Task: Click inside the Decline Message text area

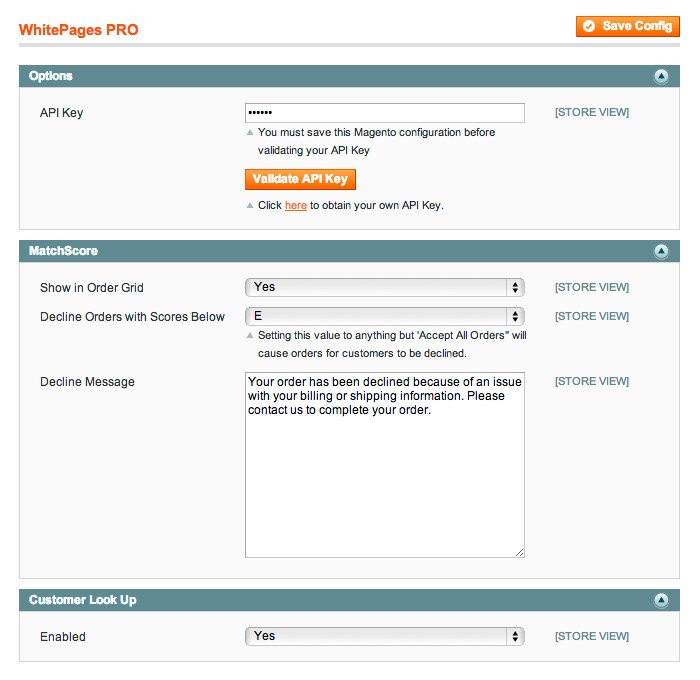Action: click(384, 465)
